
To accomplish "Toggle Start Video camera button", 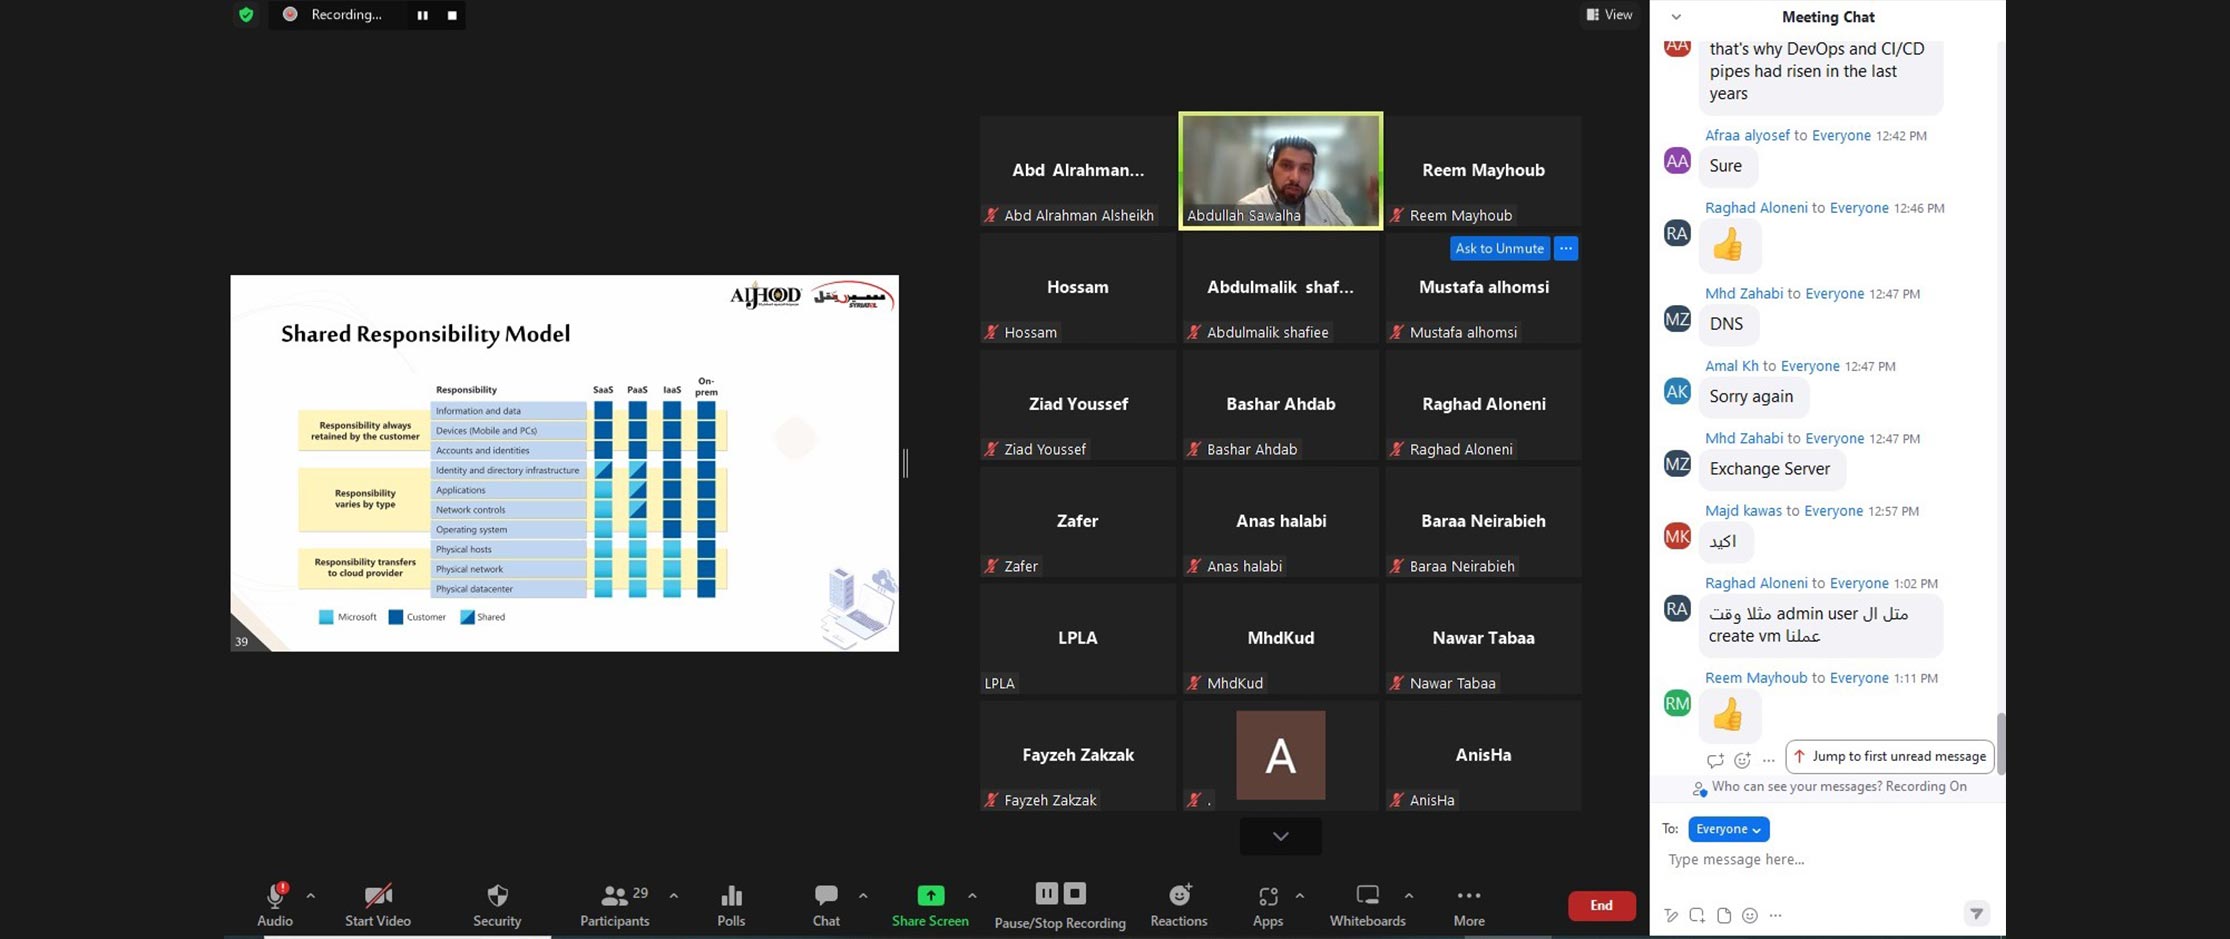I will pos(378,895).
